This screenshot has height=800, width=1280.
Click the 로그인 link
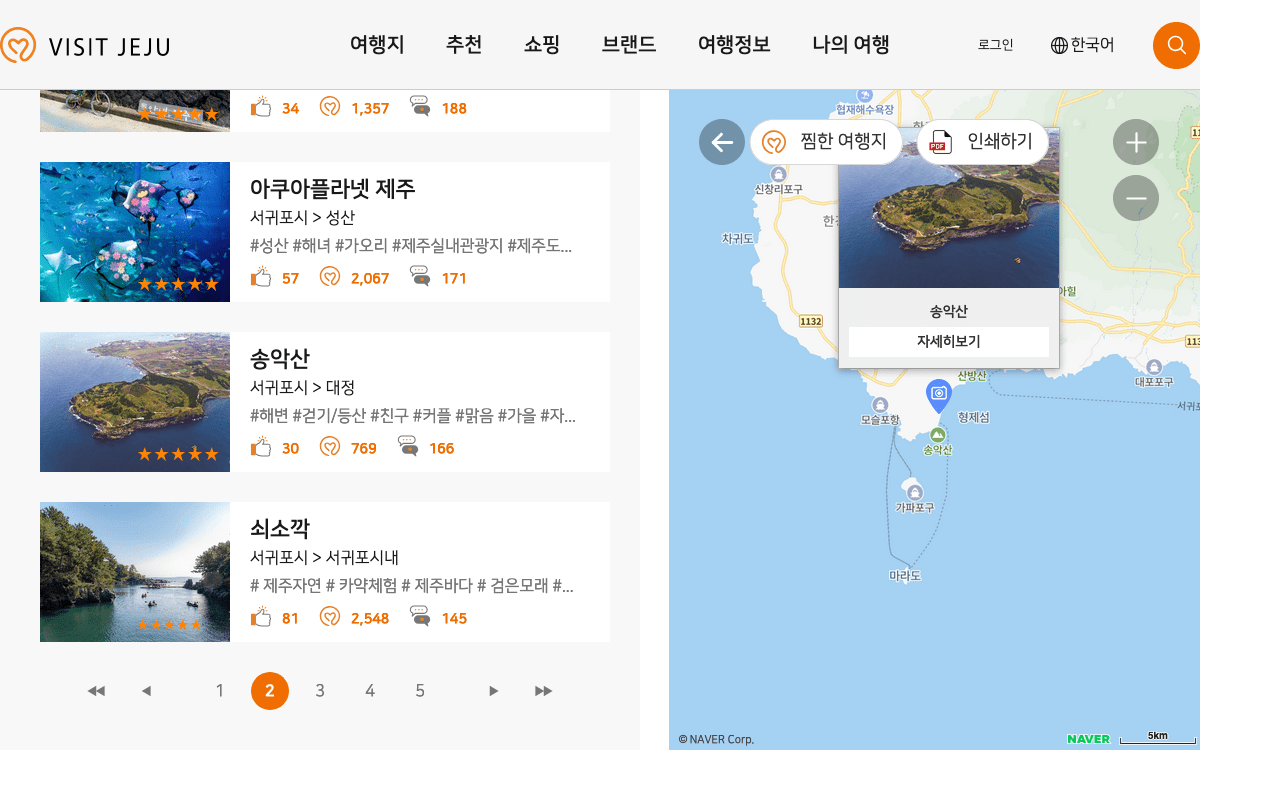(996, 45)
